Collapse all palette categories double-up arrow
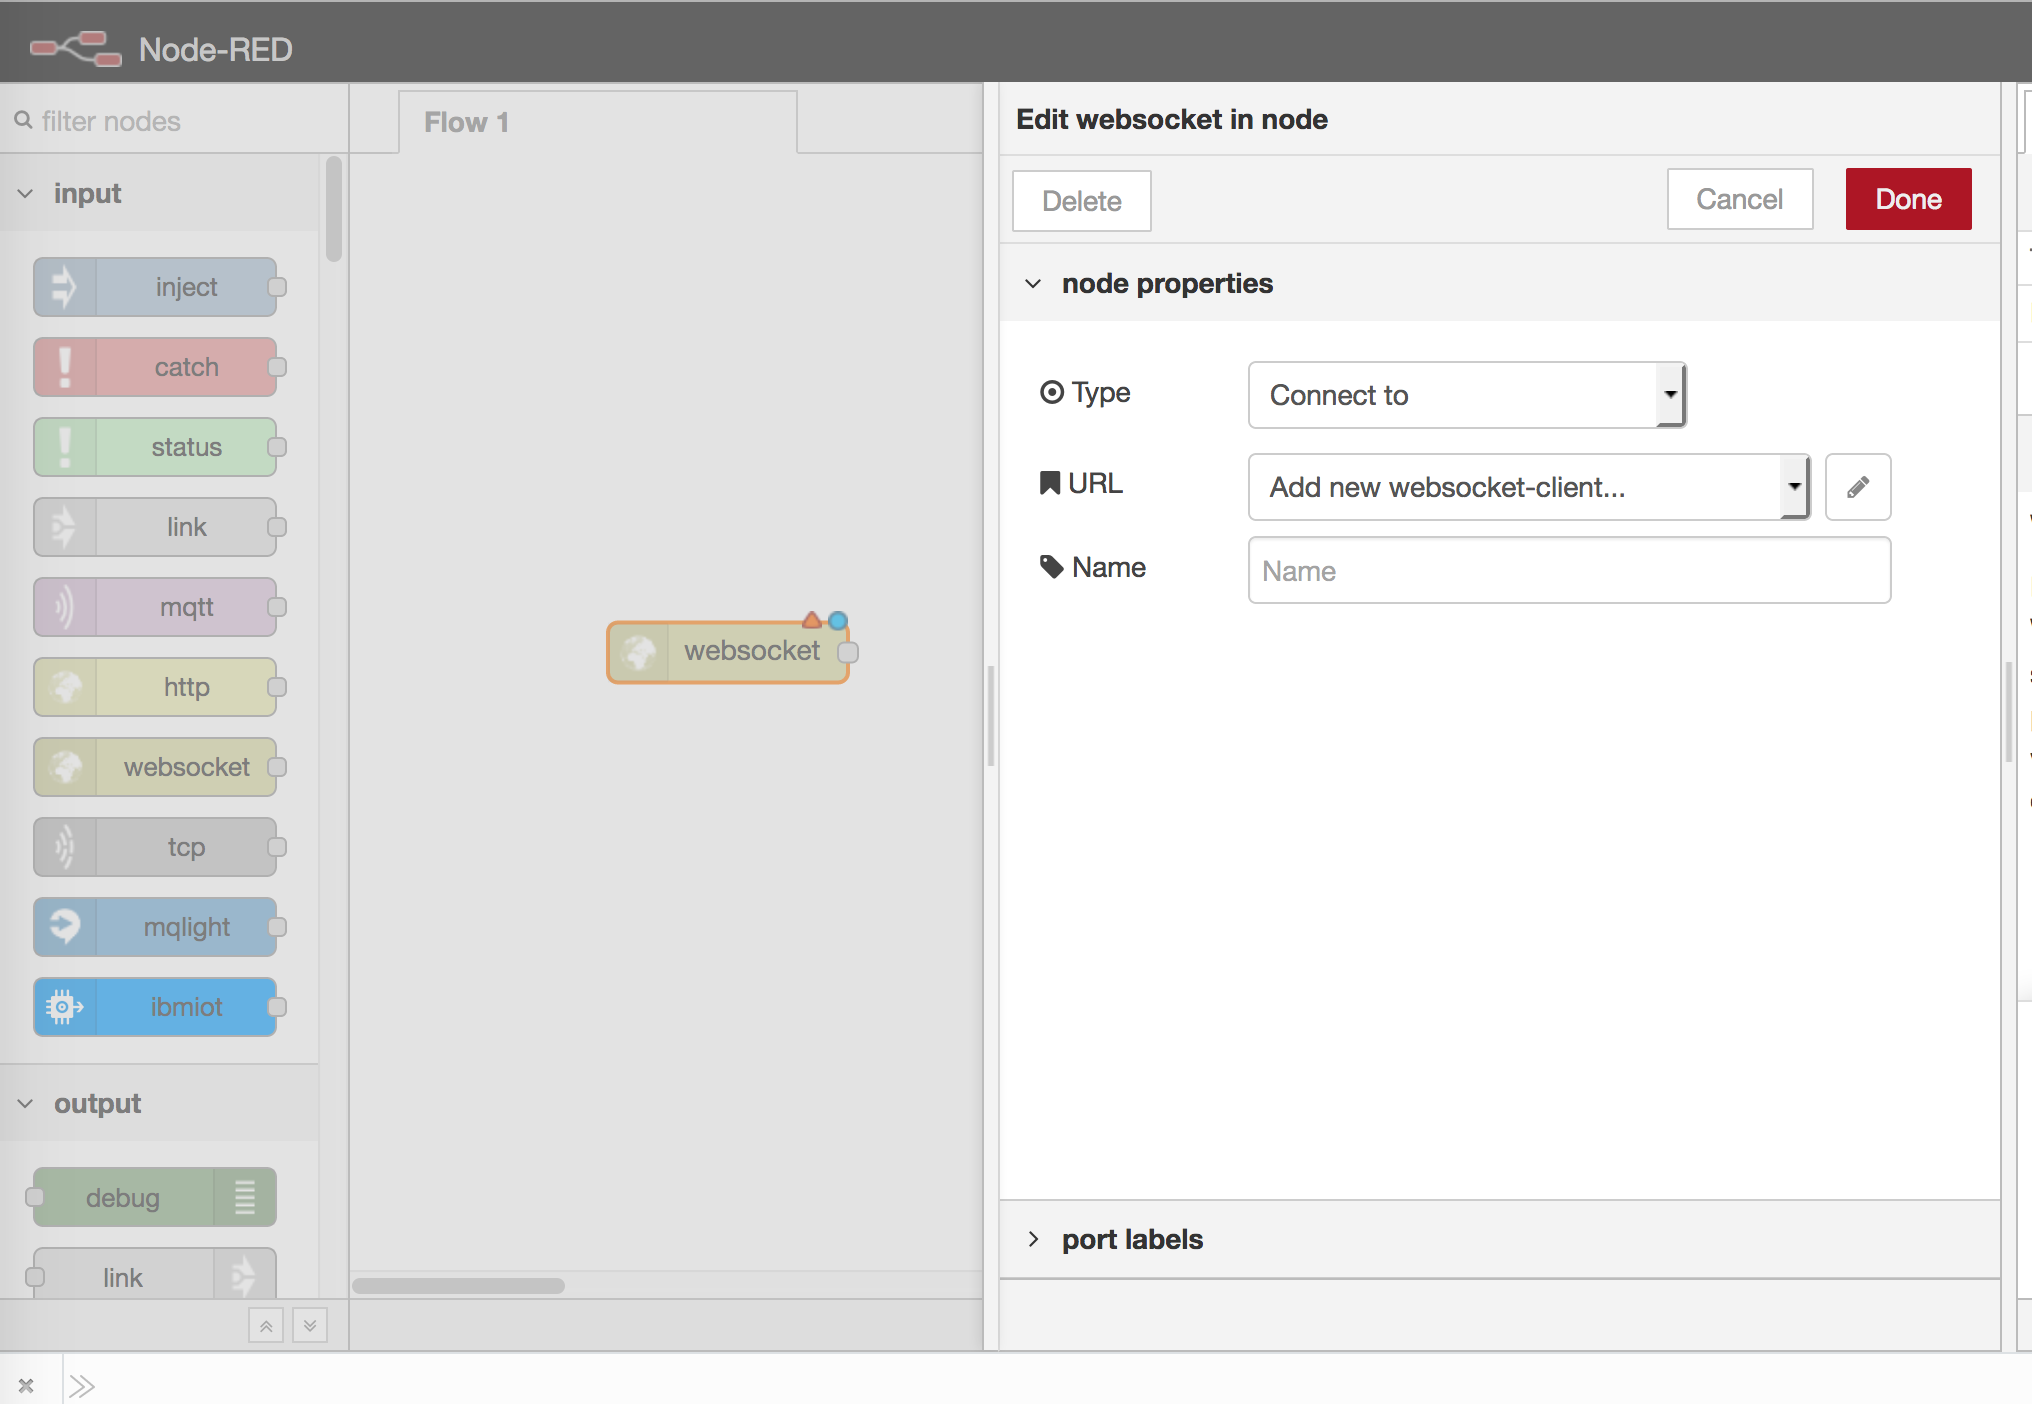This screenshot has height=1404, width=2032. 266,1326
